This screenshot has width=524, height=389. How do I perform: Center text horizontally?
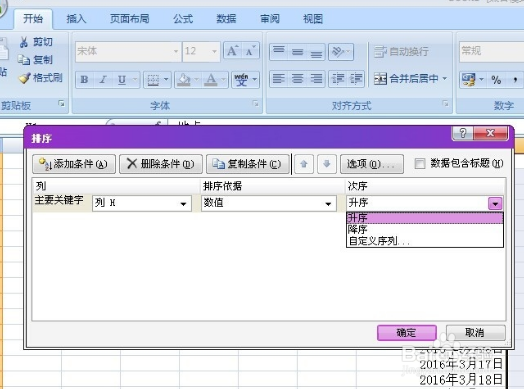(x=297, y=79)
